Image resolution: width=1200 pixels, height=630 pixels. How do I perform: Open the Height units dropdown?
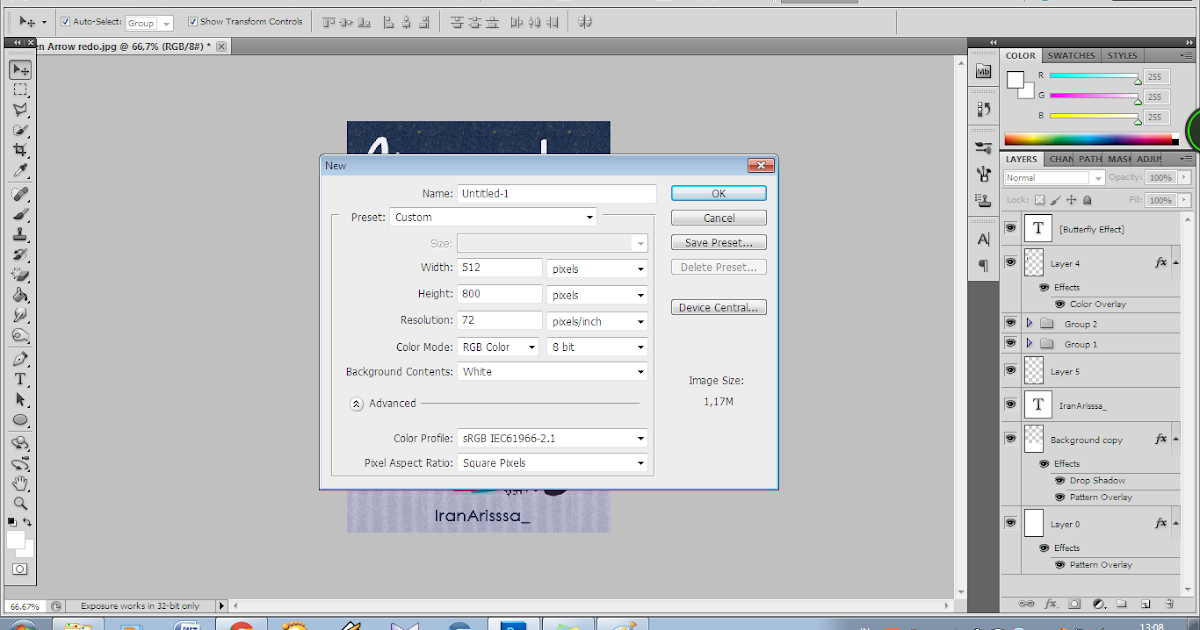tap(597, 295)
